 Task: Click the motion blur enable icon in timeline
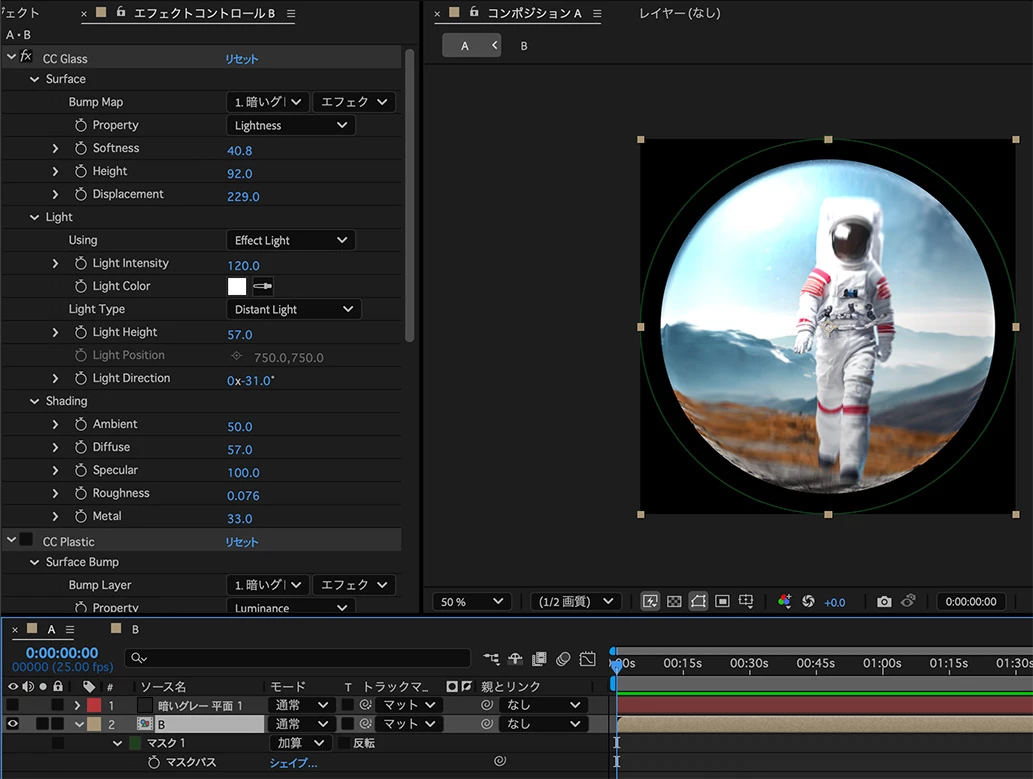(563, 659)
